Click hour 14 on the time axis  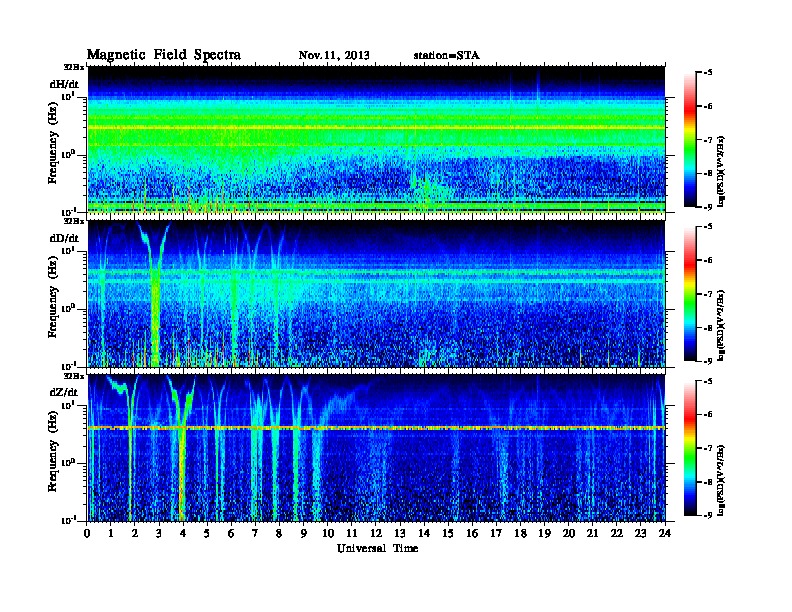click(x=424, y=533)
